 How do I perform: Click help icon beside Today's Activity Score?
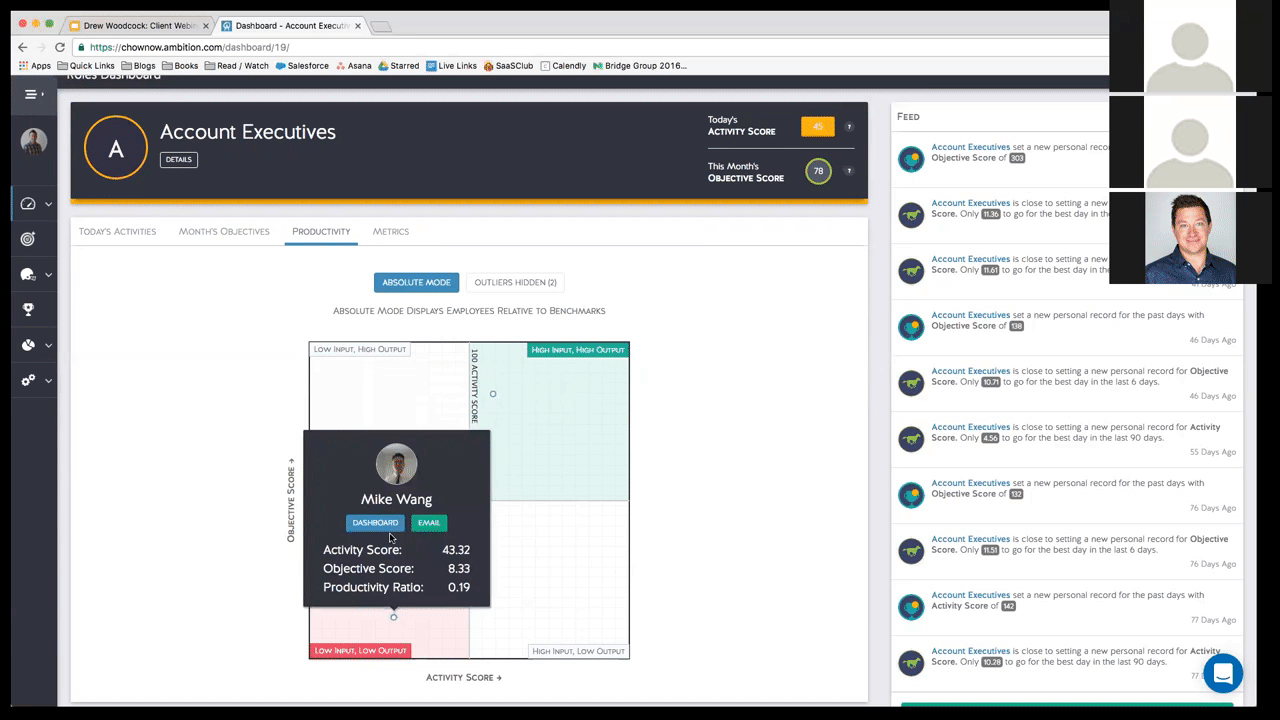[x=849, y=127]
